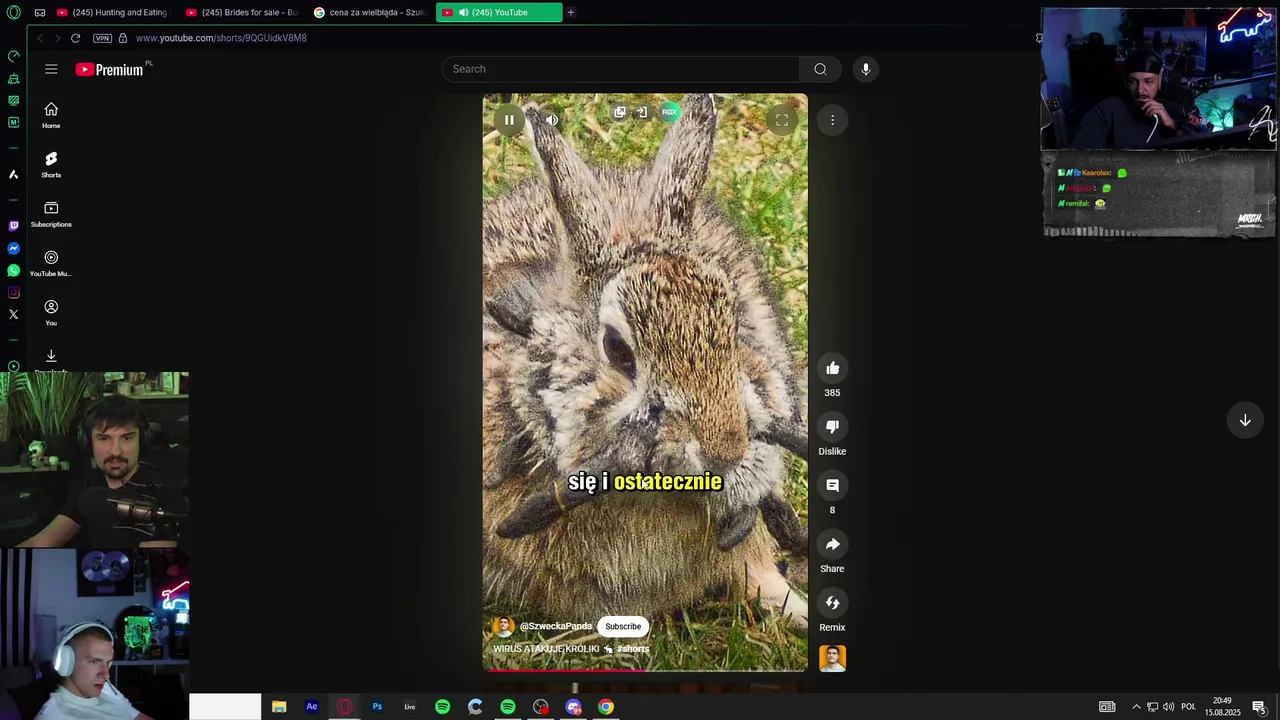This screenshot has height=720, width=1280.
Task: Open the You section in sidebar
Action: [51, 313]
